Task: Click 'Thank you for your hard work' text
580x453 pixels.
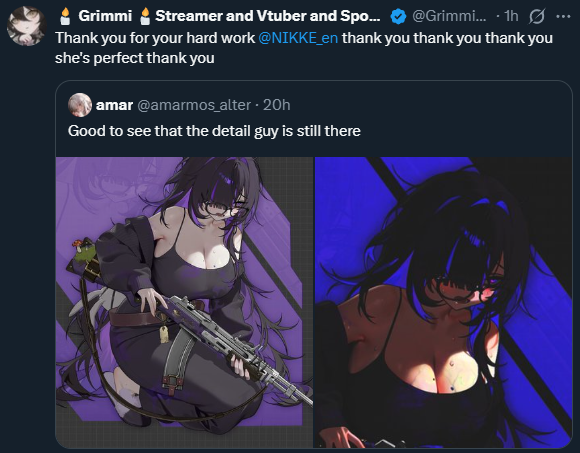Action: coord(155,38)
